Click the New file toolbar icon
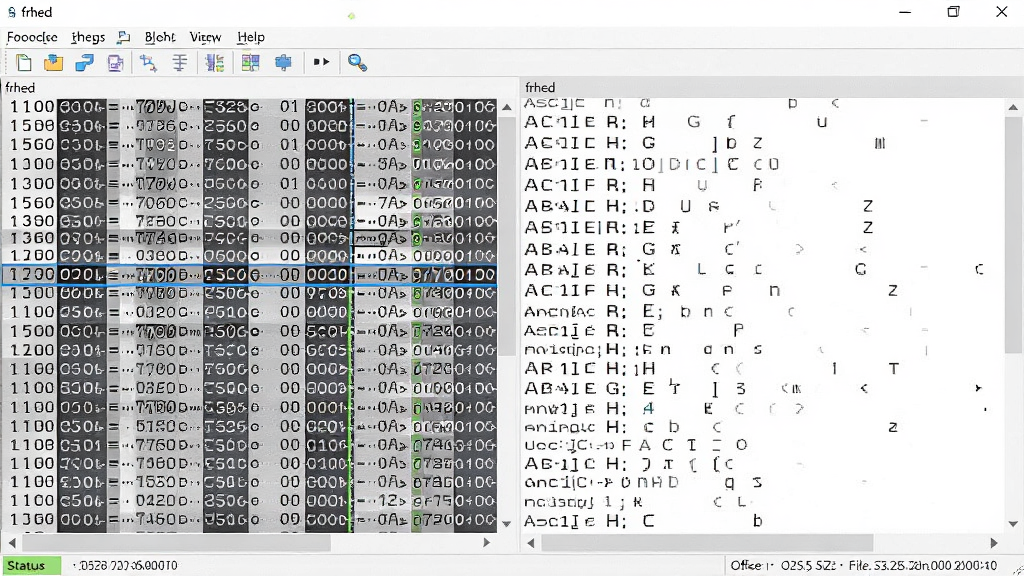 tap(24, 63)
